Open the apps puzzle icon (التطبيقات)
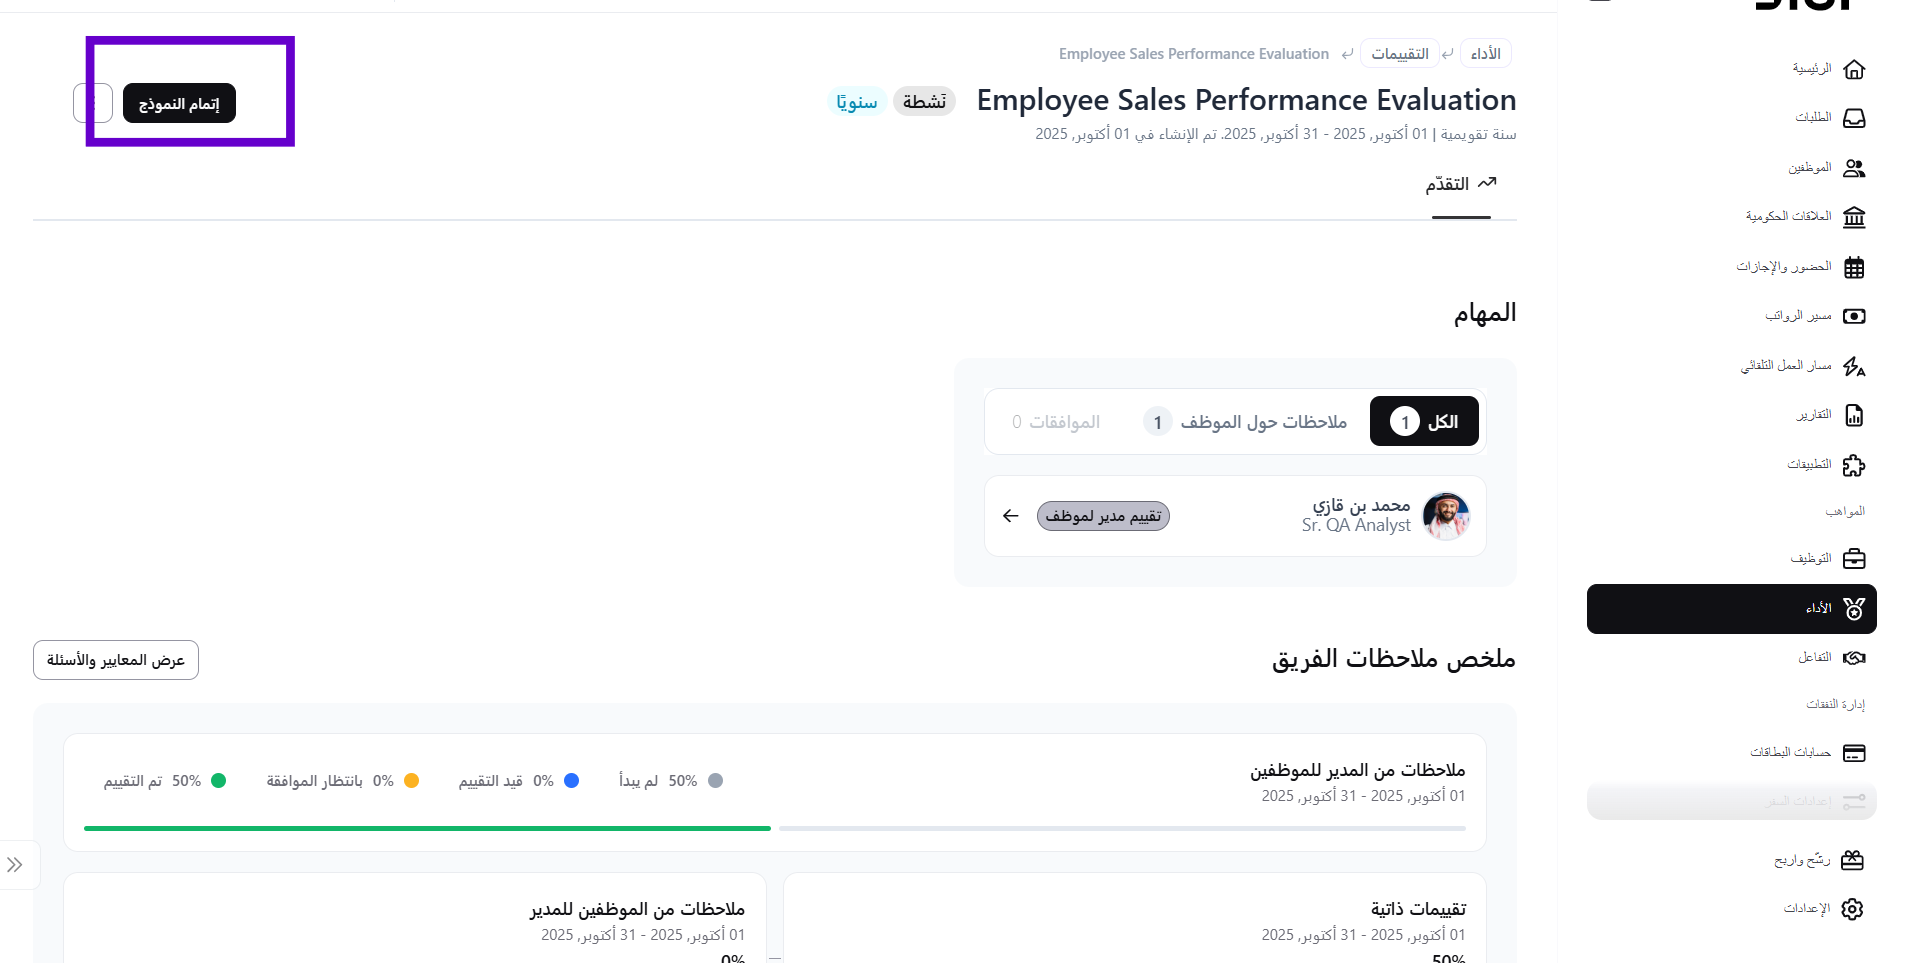Screen dimensions: 1906x963 [x=1853, y=465]
